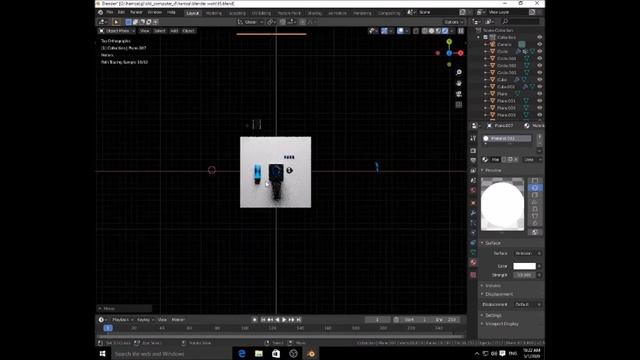
Task: Enable rendered viewport shading mode
Action: pos(445,31)
